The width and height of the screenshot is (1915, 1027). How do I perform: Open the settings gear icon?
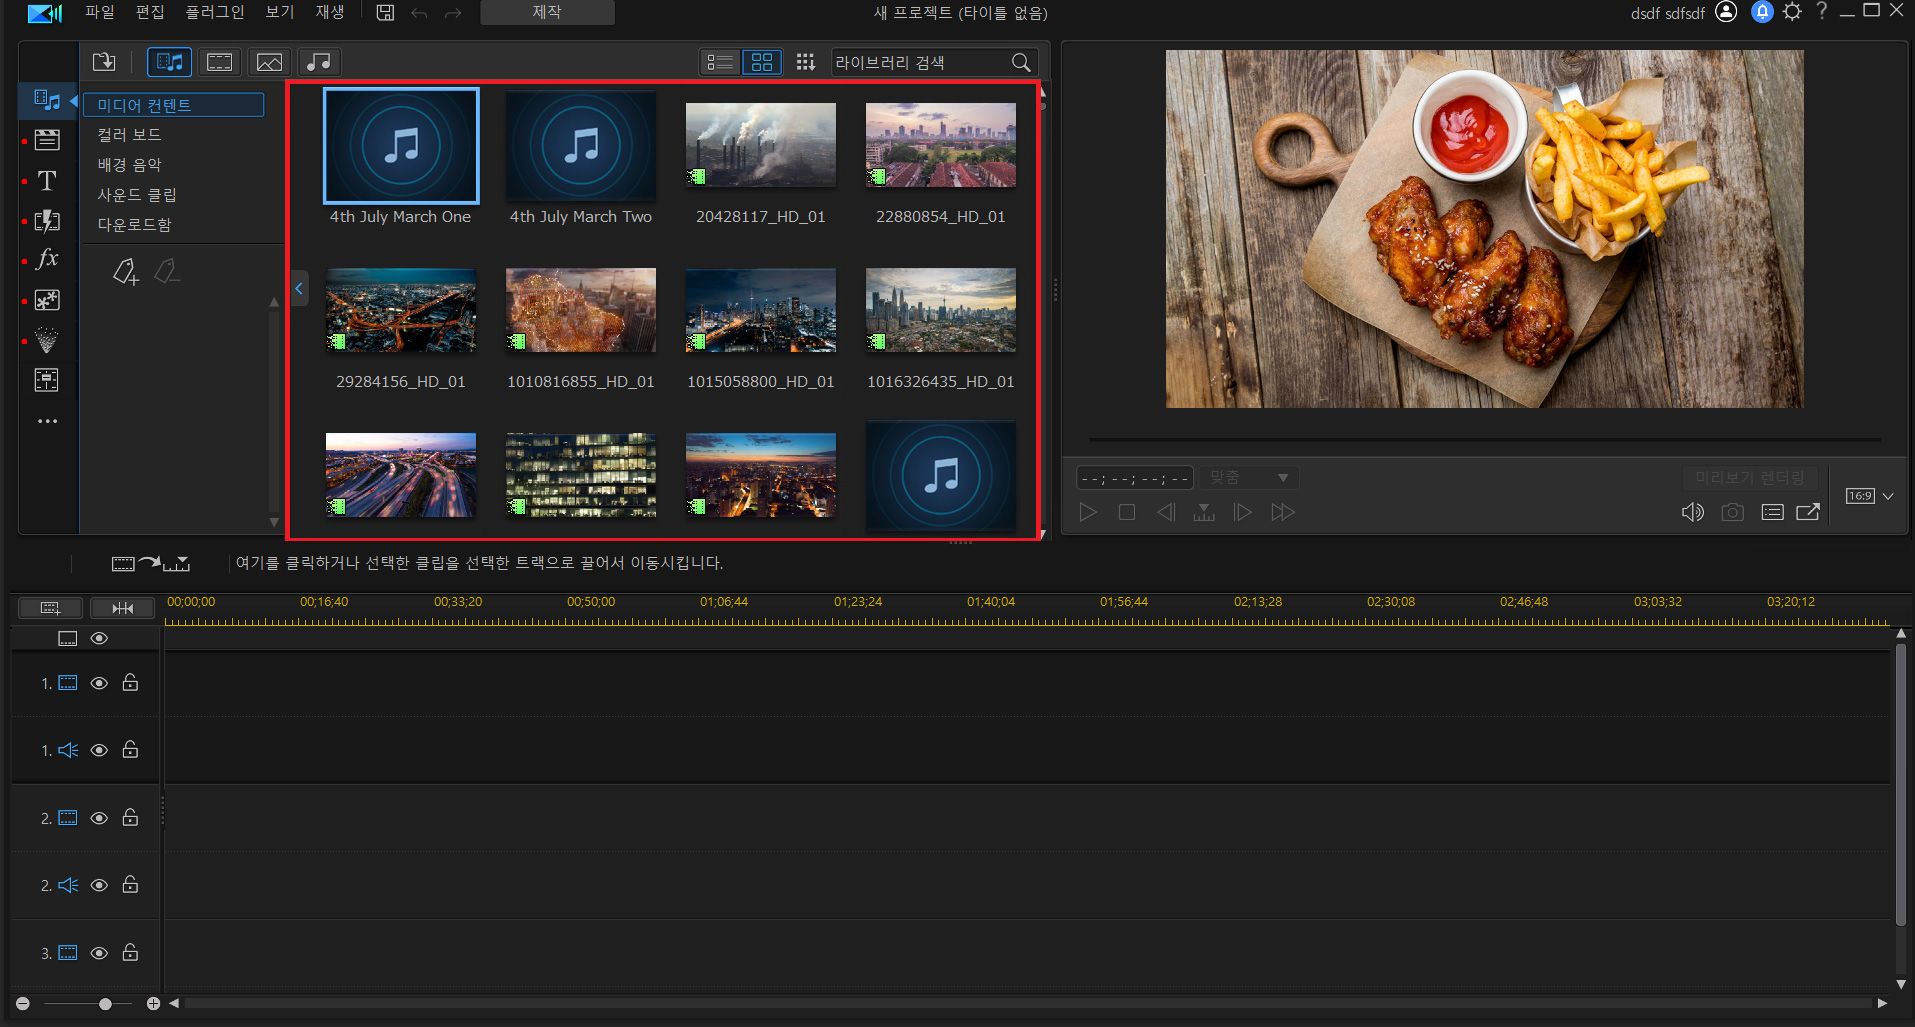(1792, 12)
